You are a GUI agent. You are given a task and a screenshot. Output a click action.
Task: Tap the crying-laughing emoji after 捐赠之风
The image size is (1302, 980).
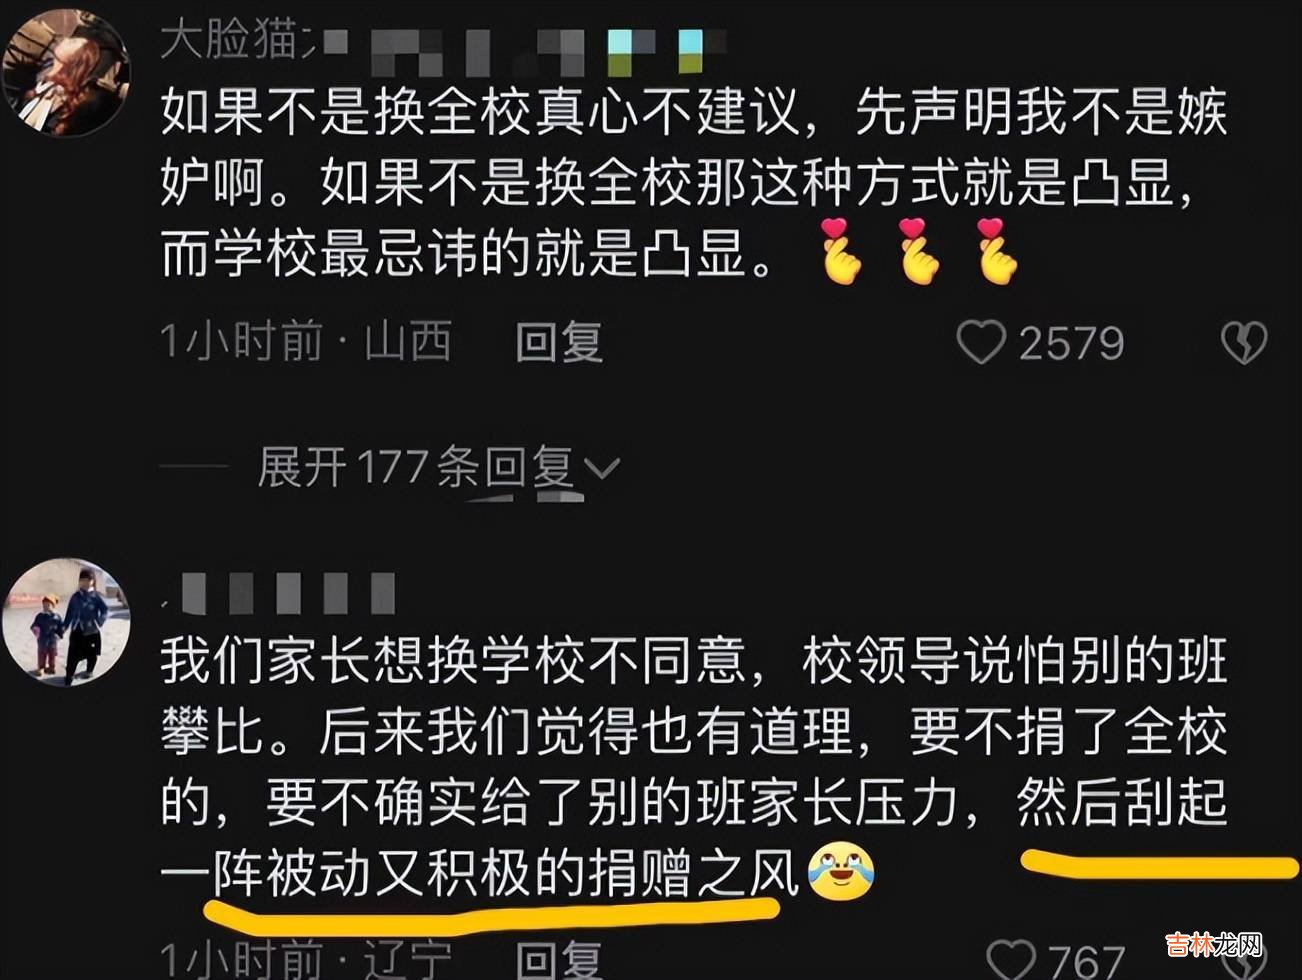point(840,872)
